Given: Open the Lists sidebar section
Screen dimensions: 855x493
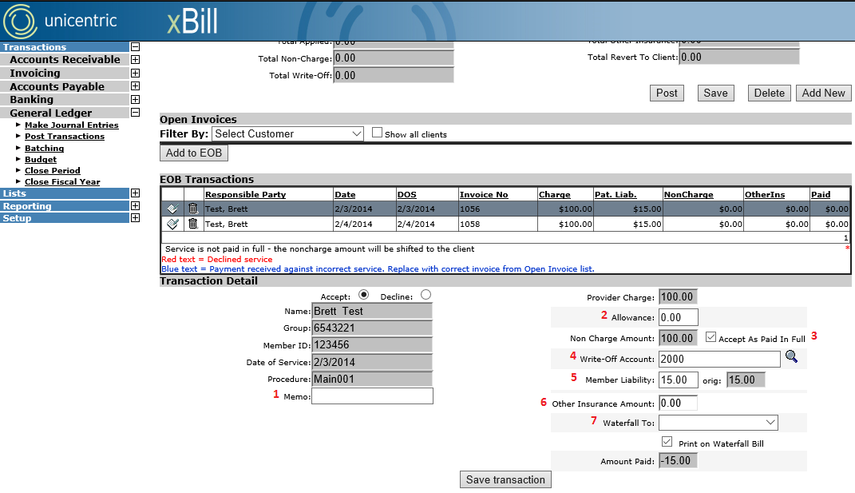Looking at the screenshot, I should [x=14, y=194].
